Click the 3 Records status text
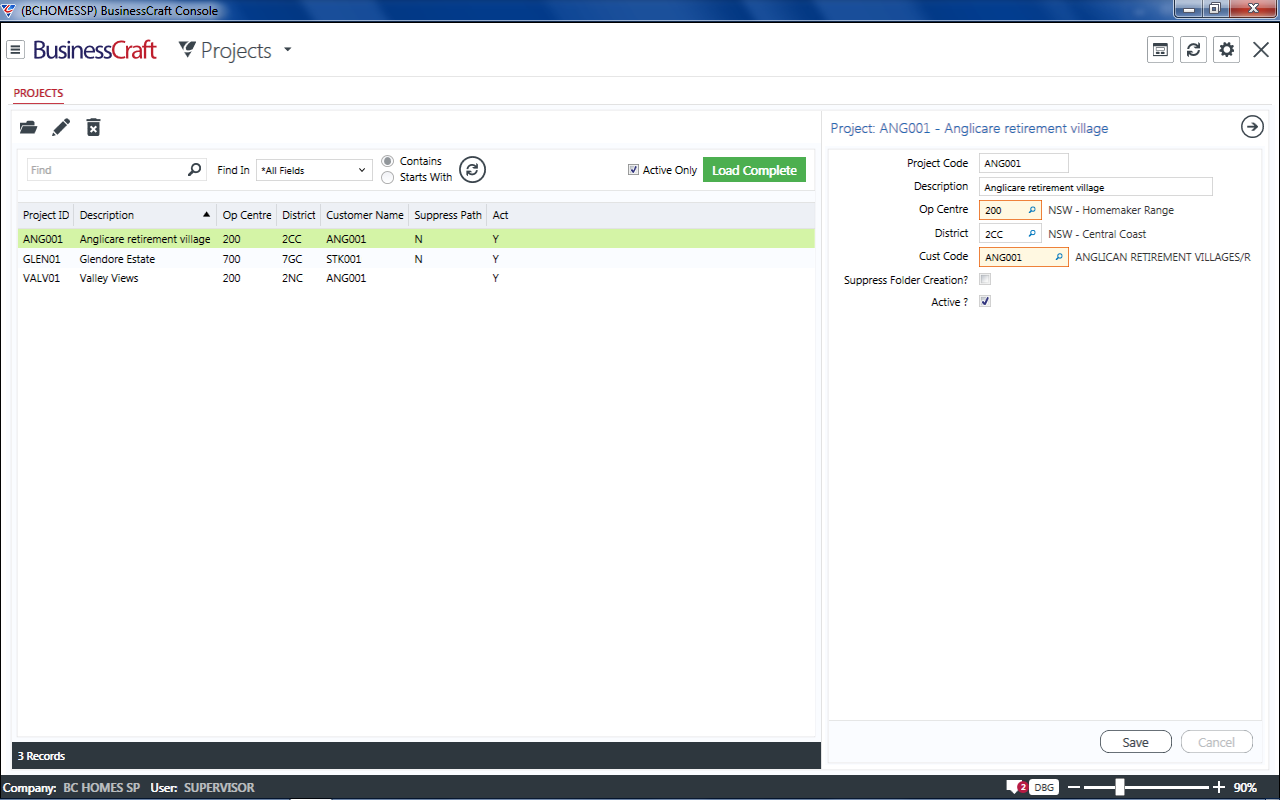The width and height of the screenshot is (1280, 800). tap(41, 756)
